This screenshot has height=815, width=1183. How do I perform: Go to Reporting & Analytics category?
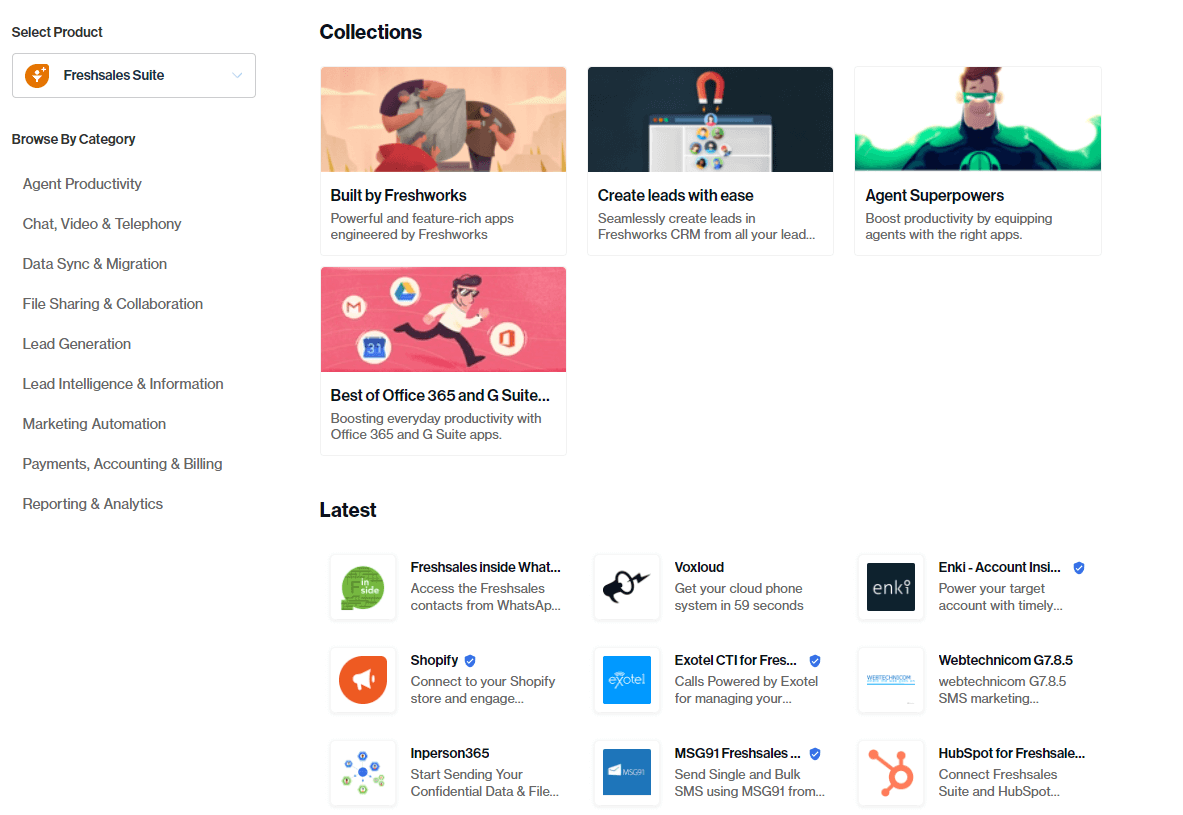pyautogui.click(x=93, y=504)
